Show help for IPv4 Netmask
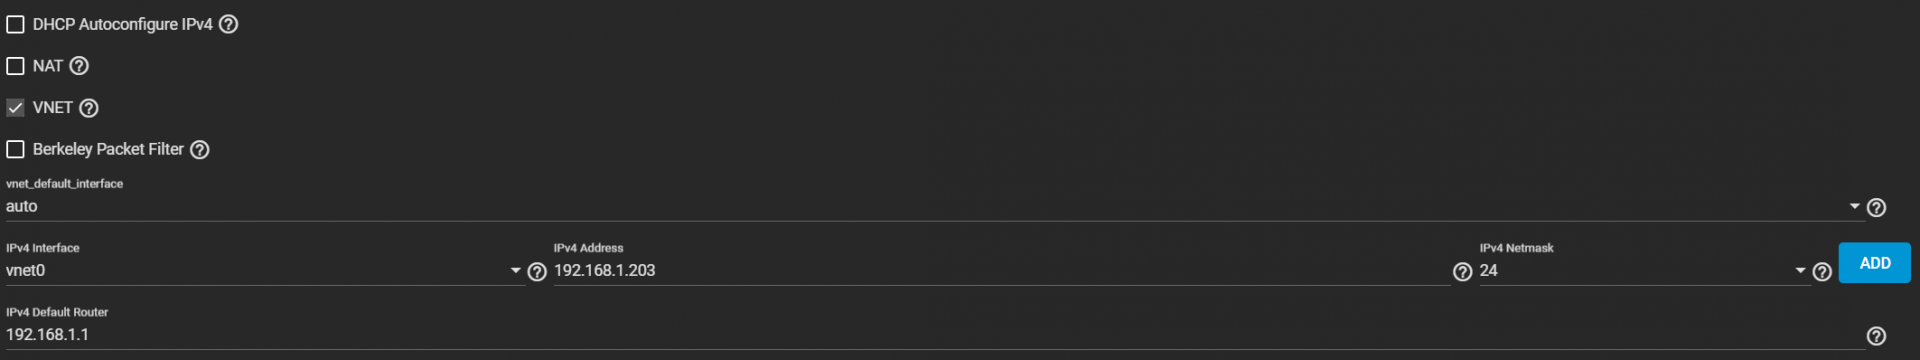The height and width of the screenshot is (360, 1920). point(1822,272)
